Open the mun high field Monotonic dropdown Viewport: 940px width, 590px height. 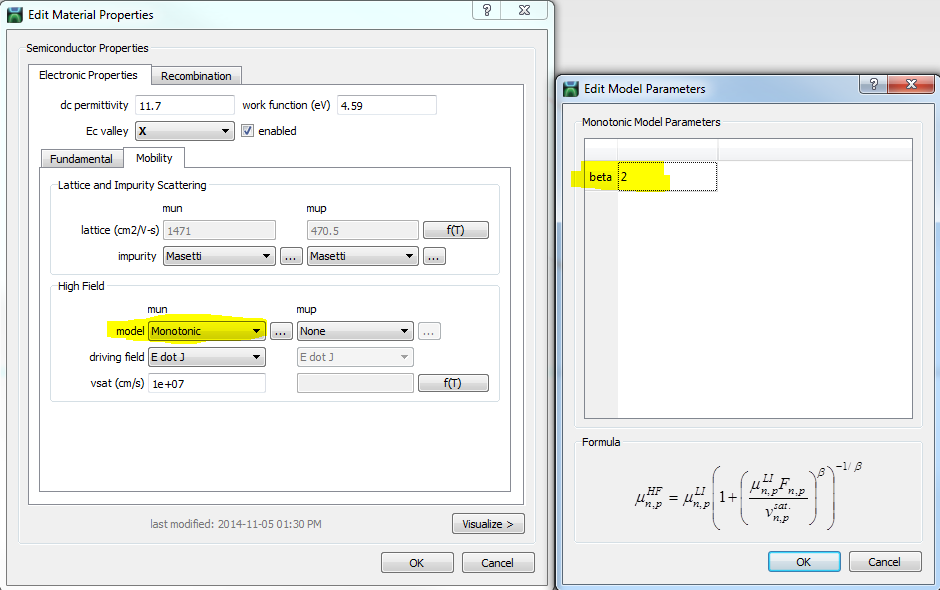point(207,331)
